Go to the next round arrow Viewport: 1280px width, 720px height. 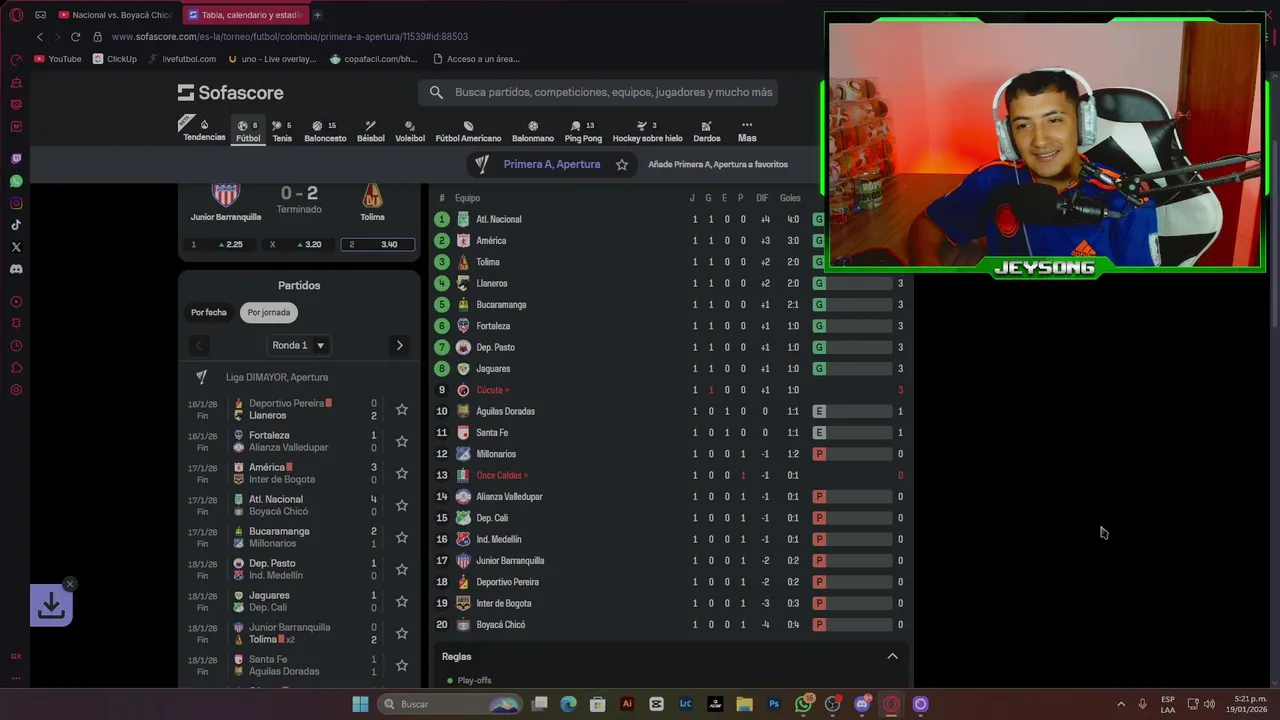click(x=399, y=345)
